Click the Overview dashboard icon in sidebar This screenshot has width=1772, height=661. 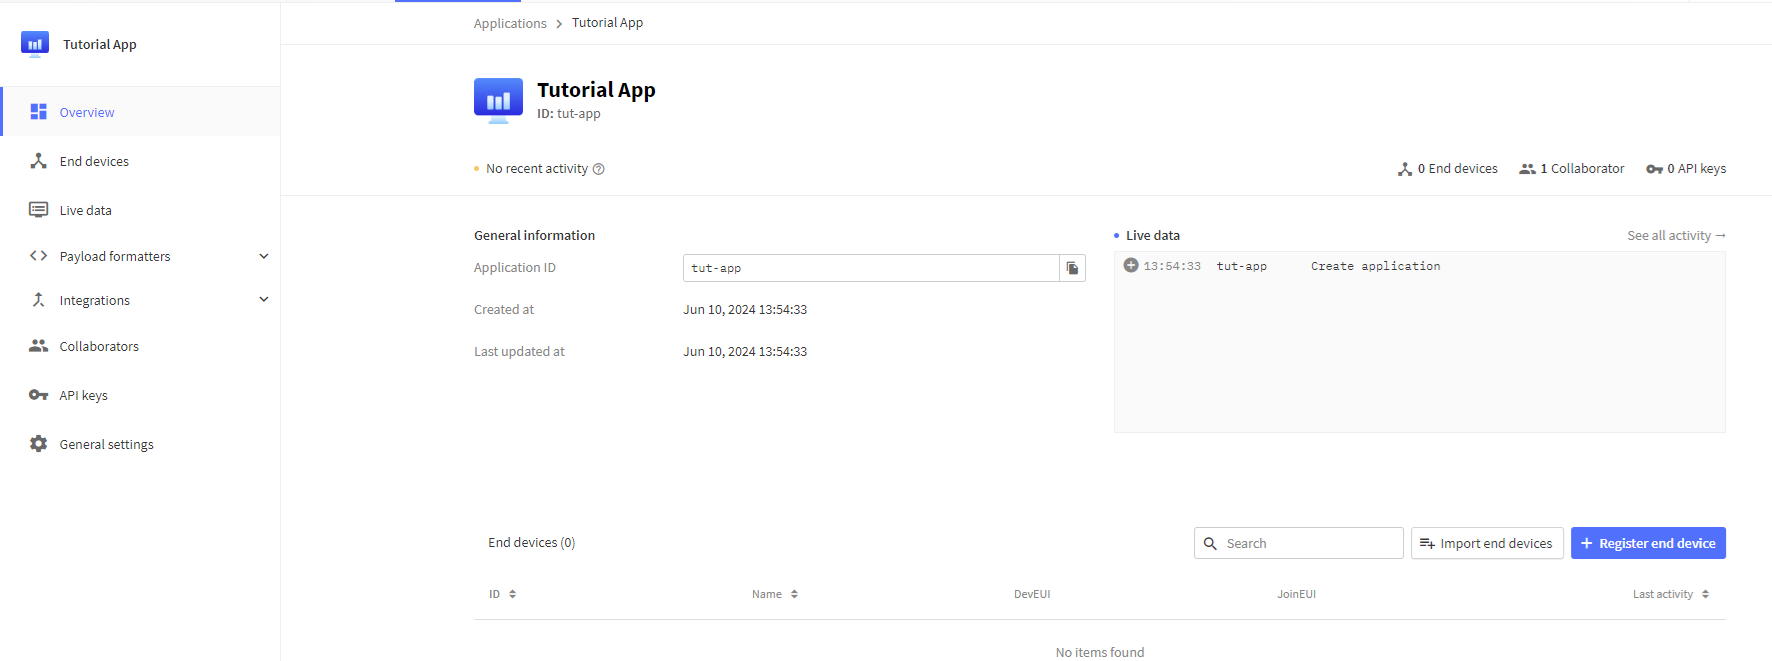pos(38,112)
